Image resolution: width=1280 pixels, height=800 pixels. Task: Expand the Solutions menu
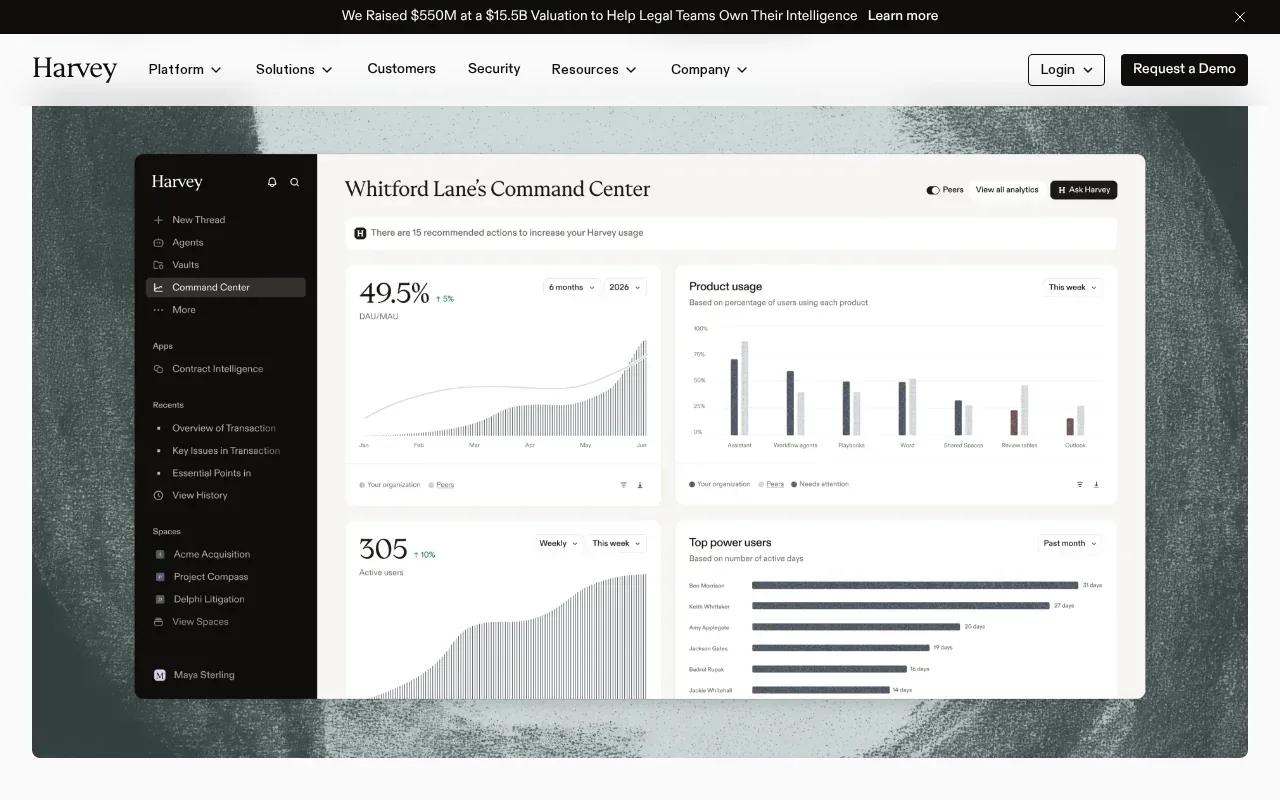pos(294,70)
